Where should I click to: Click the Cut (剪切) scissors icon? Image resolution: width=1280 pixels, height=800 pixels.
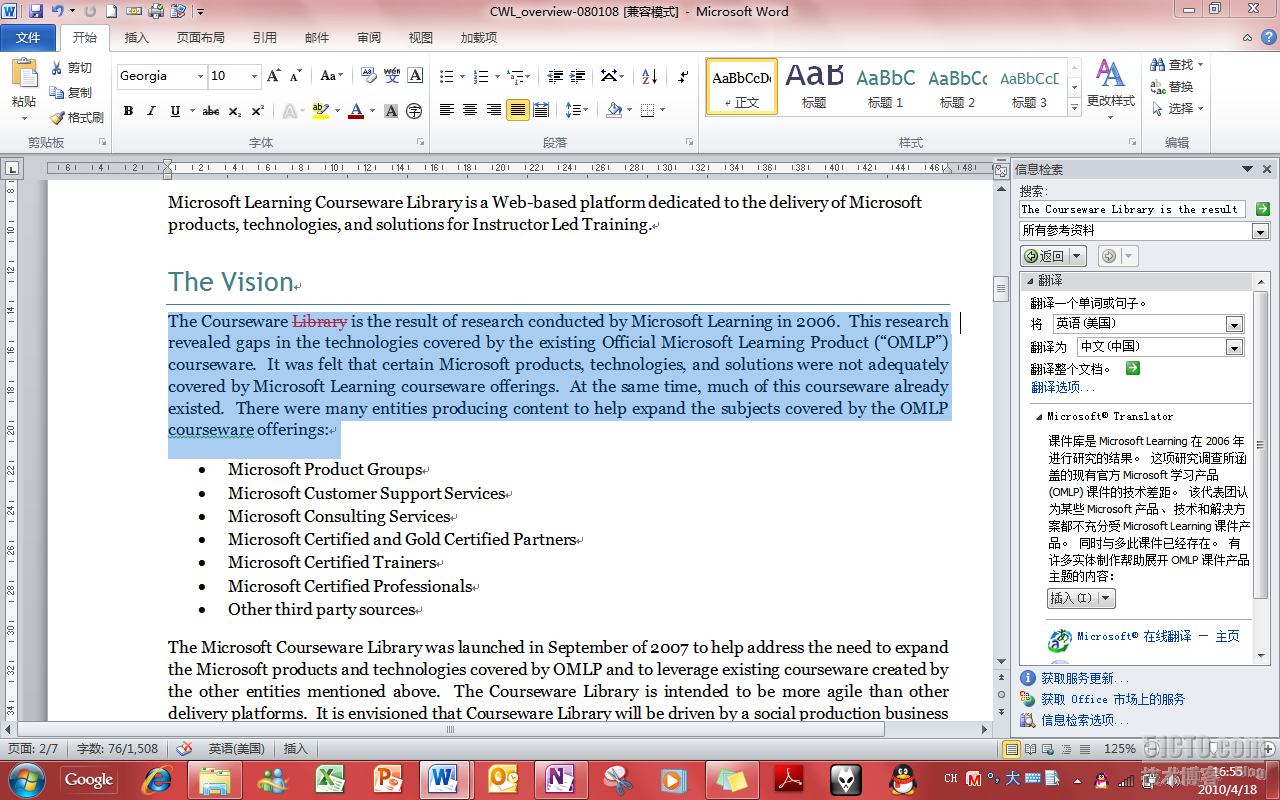[x=57, y=68]
